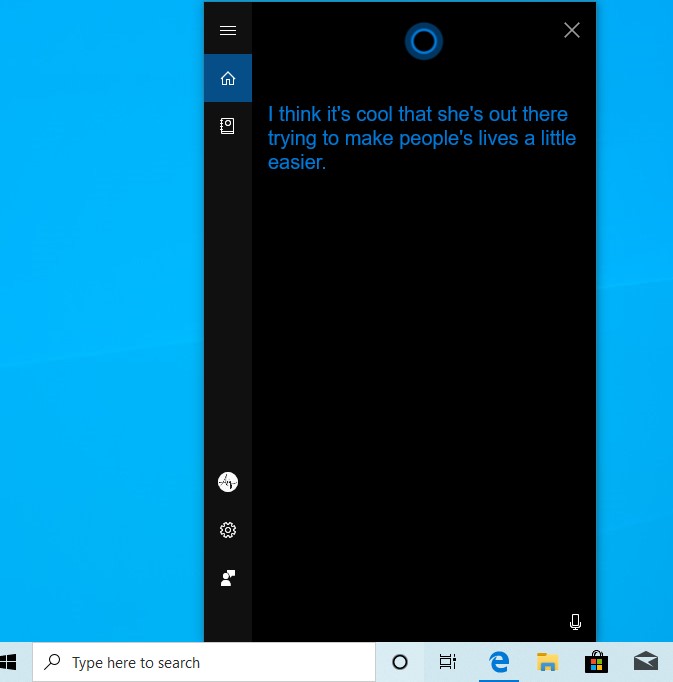Click the microphone icon in Cortana
Viewport: 673px width, 682px height.
(575, 622)
